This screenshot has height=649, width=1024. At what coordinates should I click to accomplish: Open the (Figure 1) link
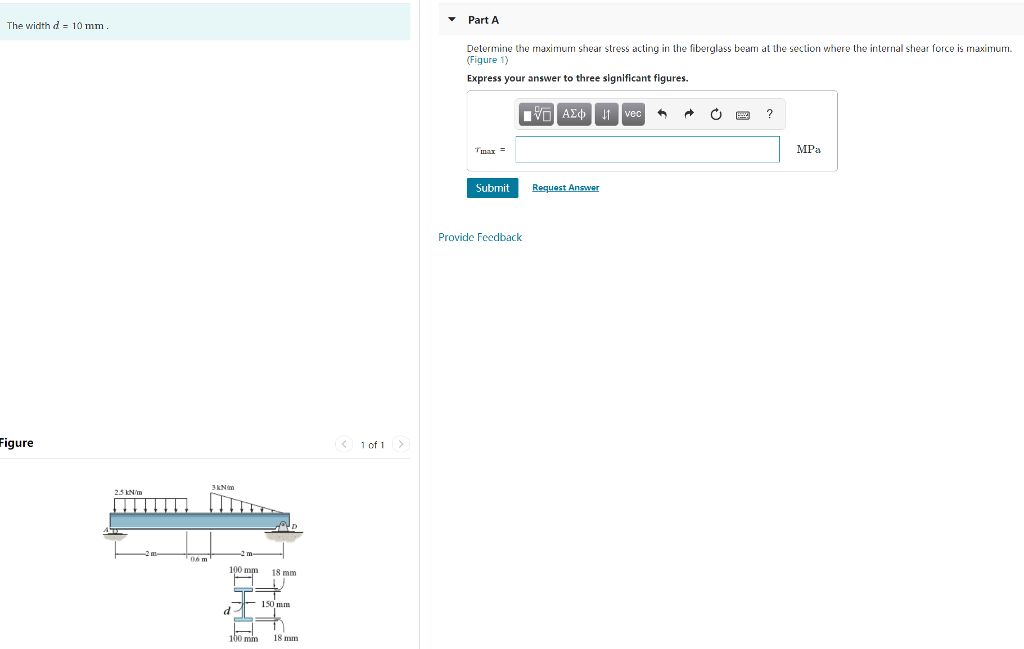(487, 60)
